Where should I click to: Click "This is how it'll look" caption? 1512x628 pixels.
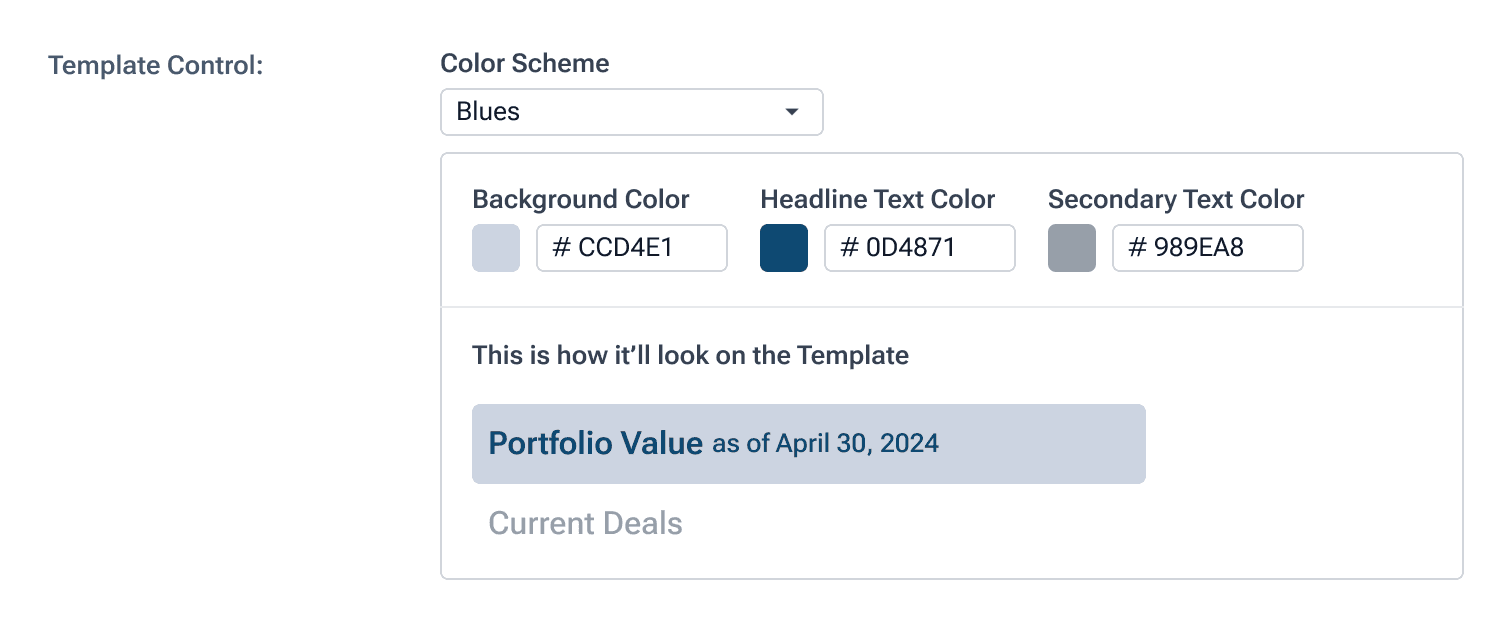[690, 355]
